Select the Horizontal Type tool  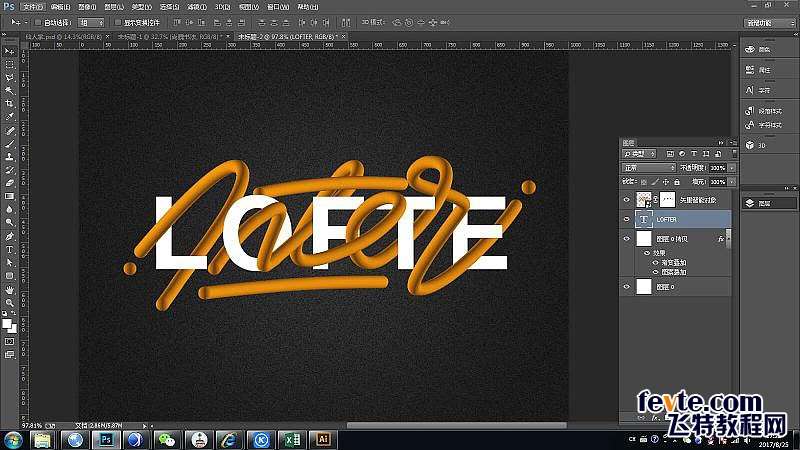(x=10, y=249)
